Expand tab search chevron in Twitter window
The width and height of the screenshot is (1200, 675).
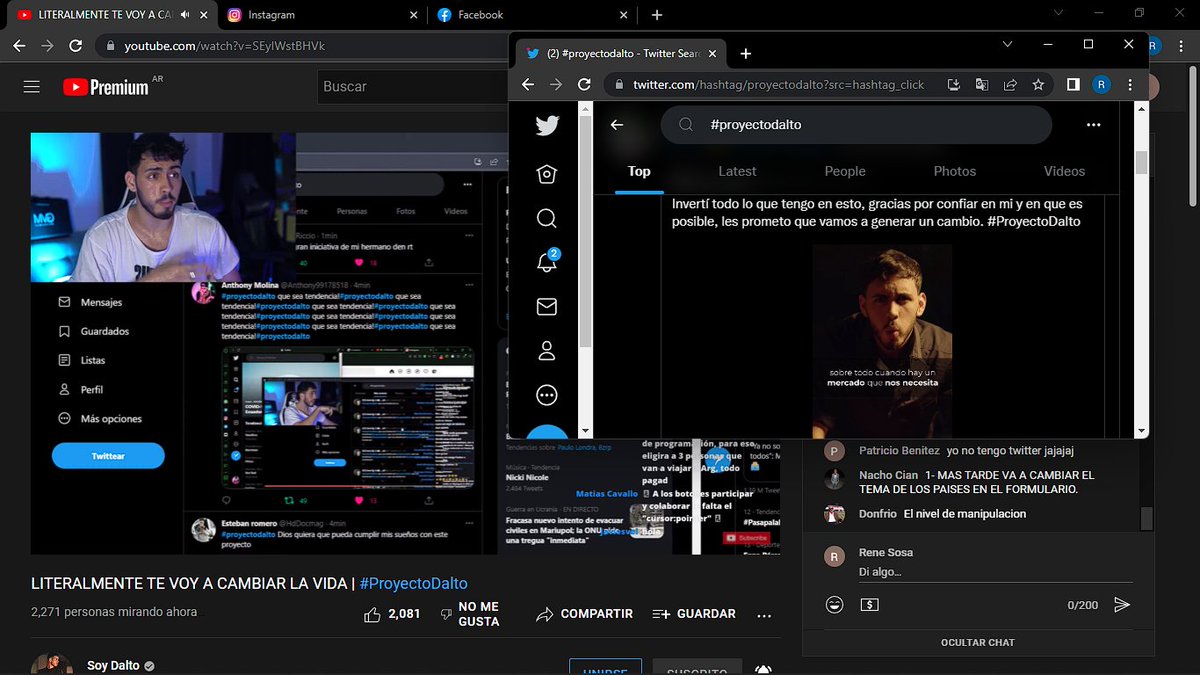pyautogui.click(x=1008, y=45)
